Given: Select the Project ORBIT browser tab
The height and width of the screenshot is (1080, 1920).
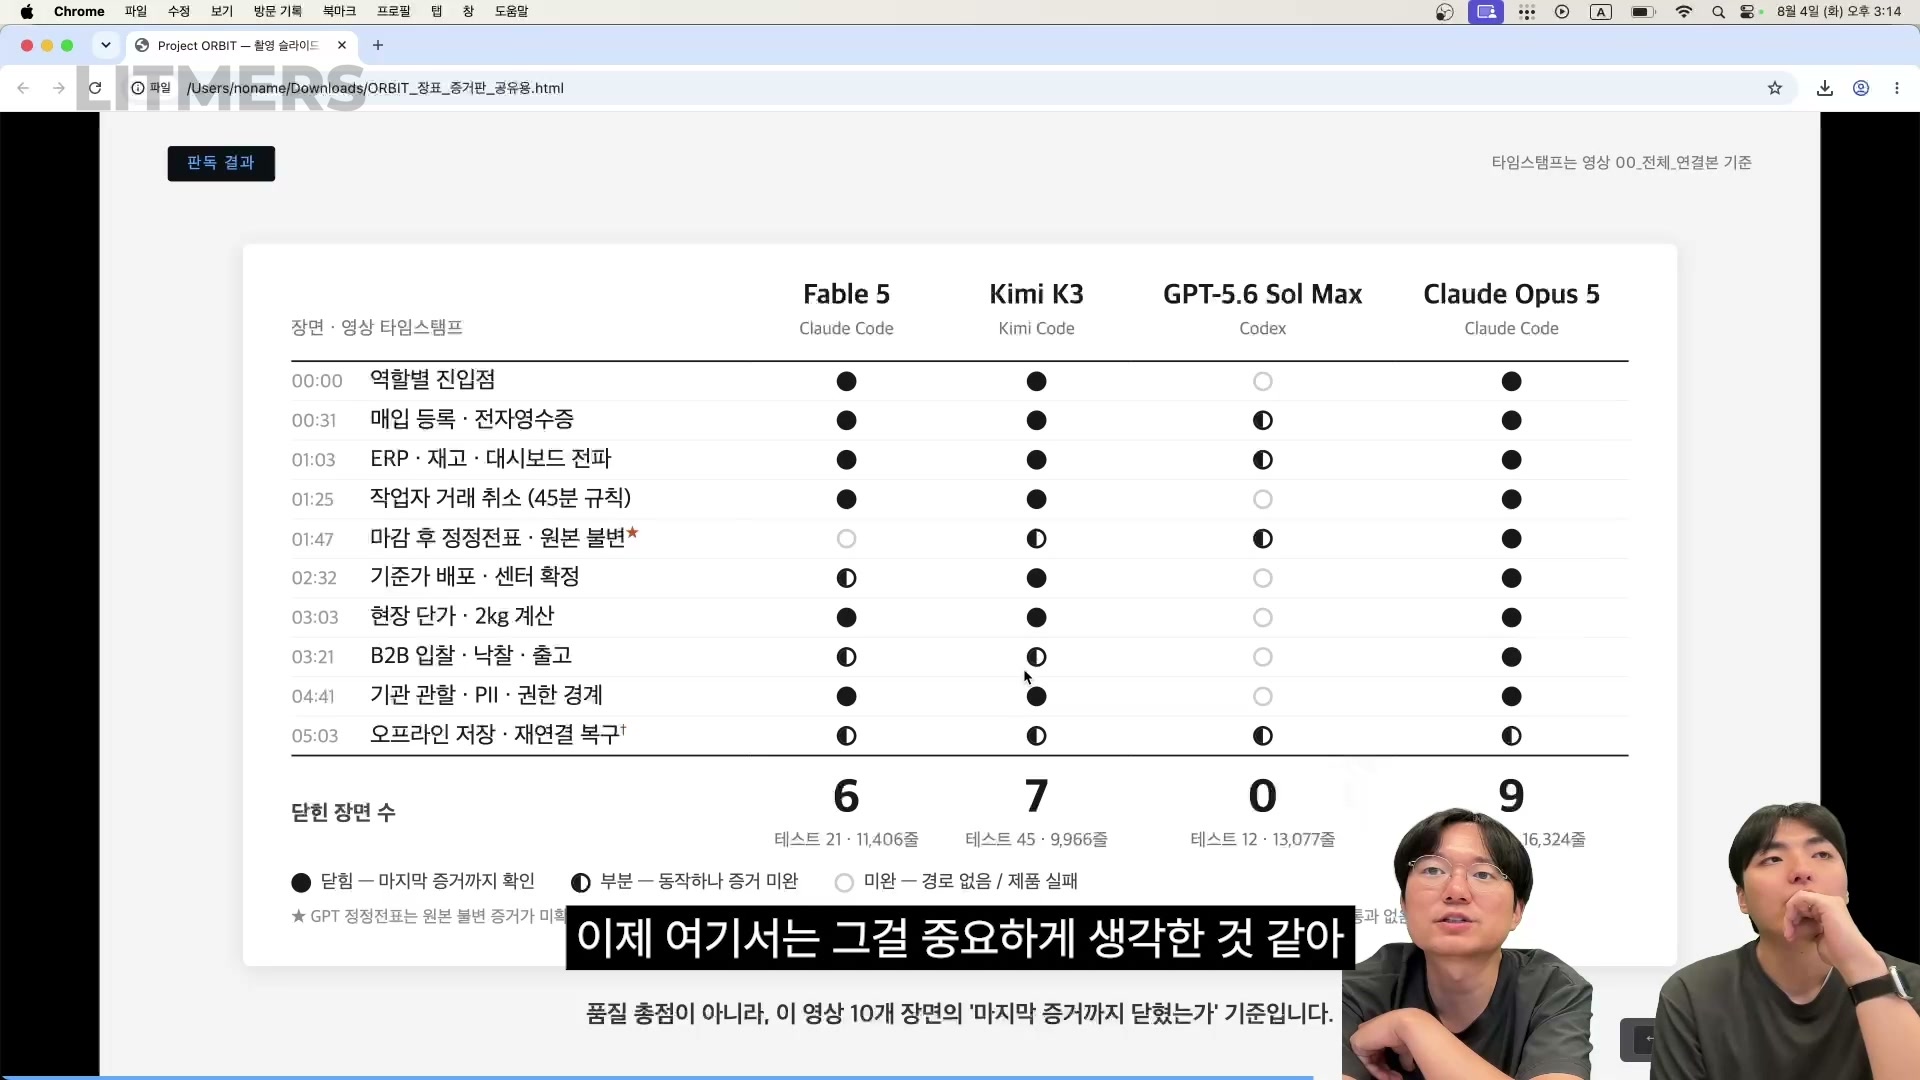Looking at the screenshot, I should pyautogui.click(x=240, y=45).
